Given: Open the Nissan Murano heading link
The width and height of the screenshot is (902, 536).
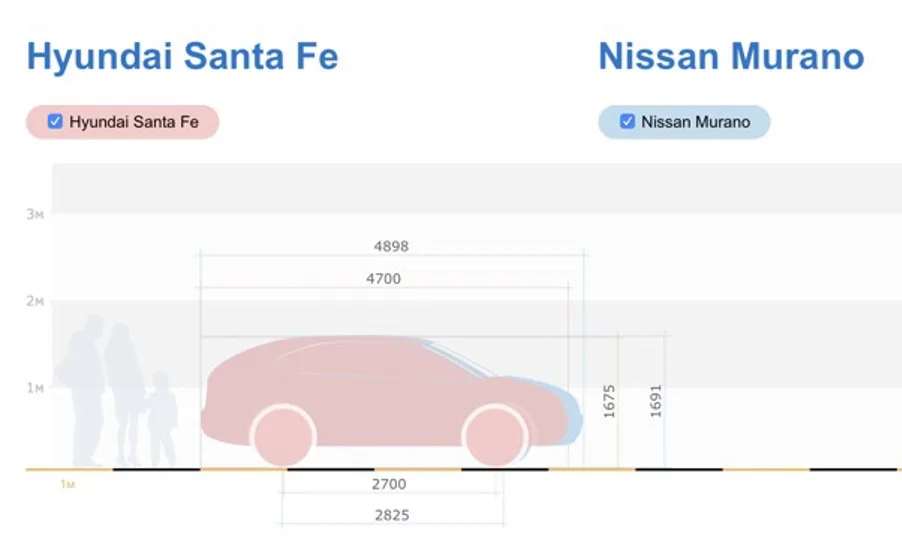Looking at the screenshot, I should pyautogui.click(x=731, y=56).
